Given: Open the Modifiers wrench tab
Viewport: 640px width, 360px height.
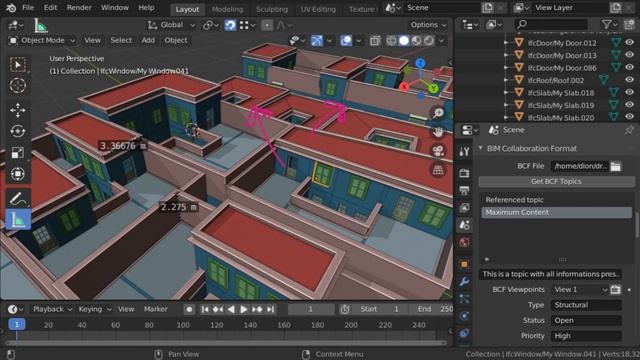Looking at the screenshot, I should click(x=464, y=281).
